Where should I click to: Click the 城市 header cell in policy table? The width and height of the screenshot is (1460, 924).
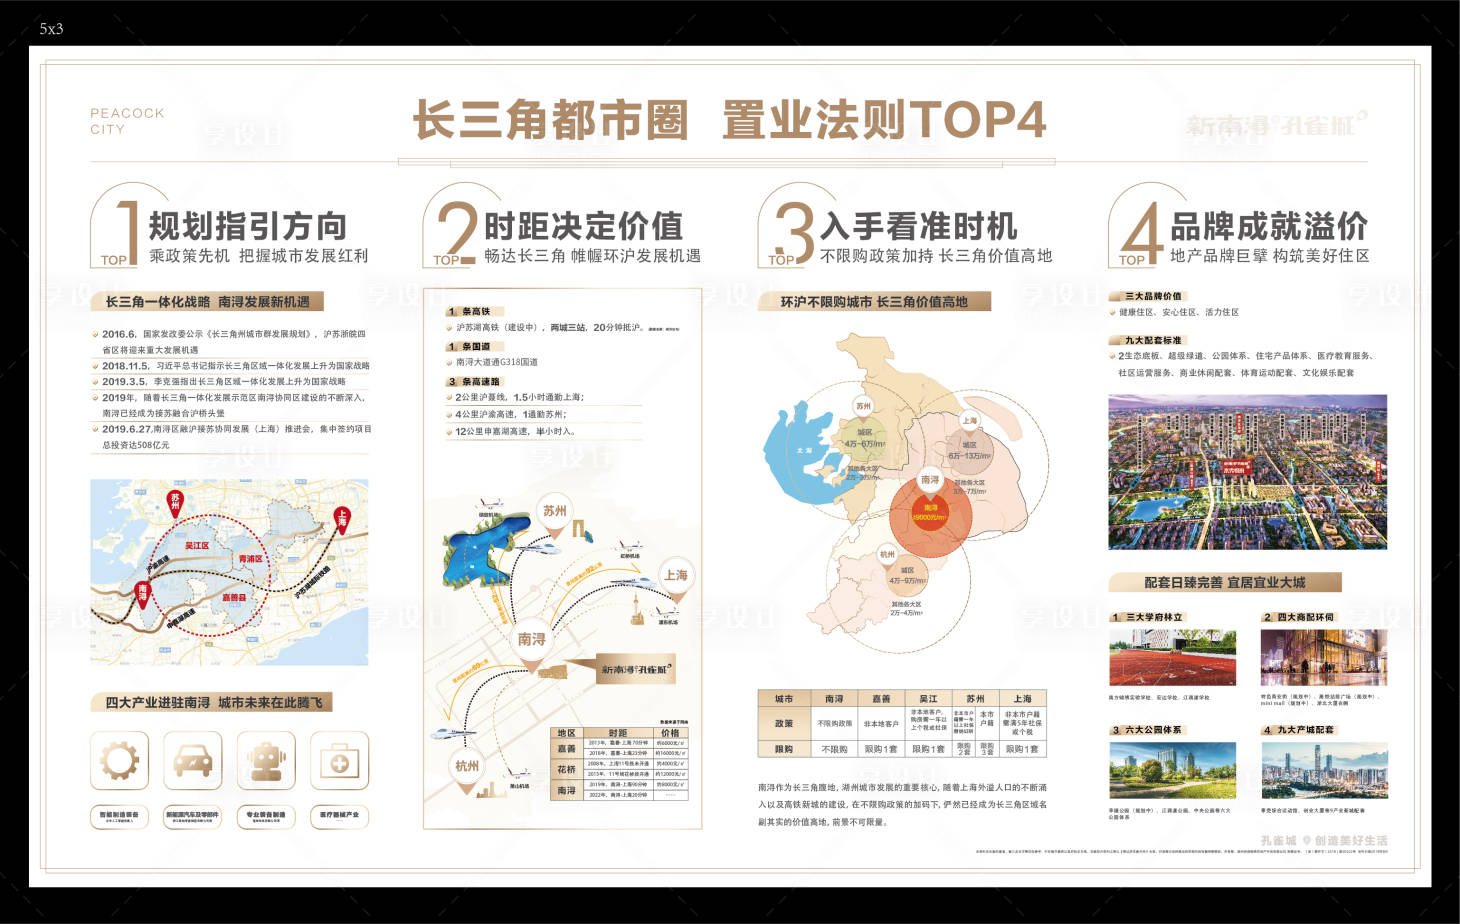coord(784,699)
